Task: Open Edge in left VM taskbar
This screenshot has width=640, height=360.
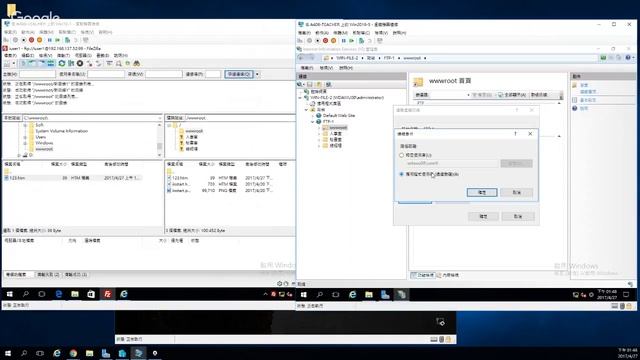Action: click(58, 294)
